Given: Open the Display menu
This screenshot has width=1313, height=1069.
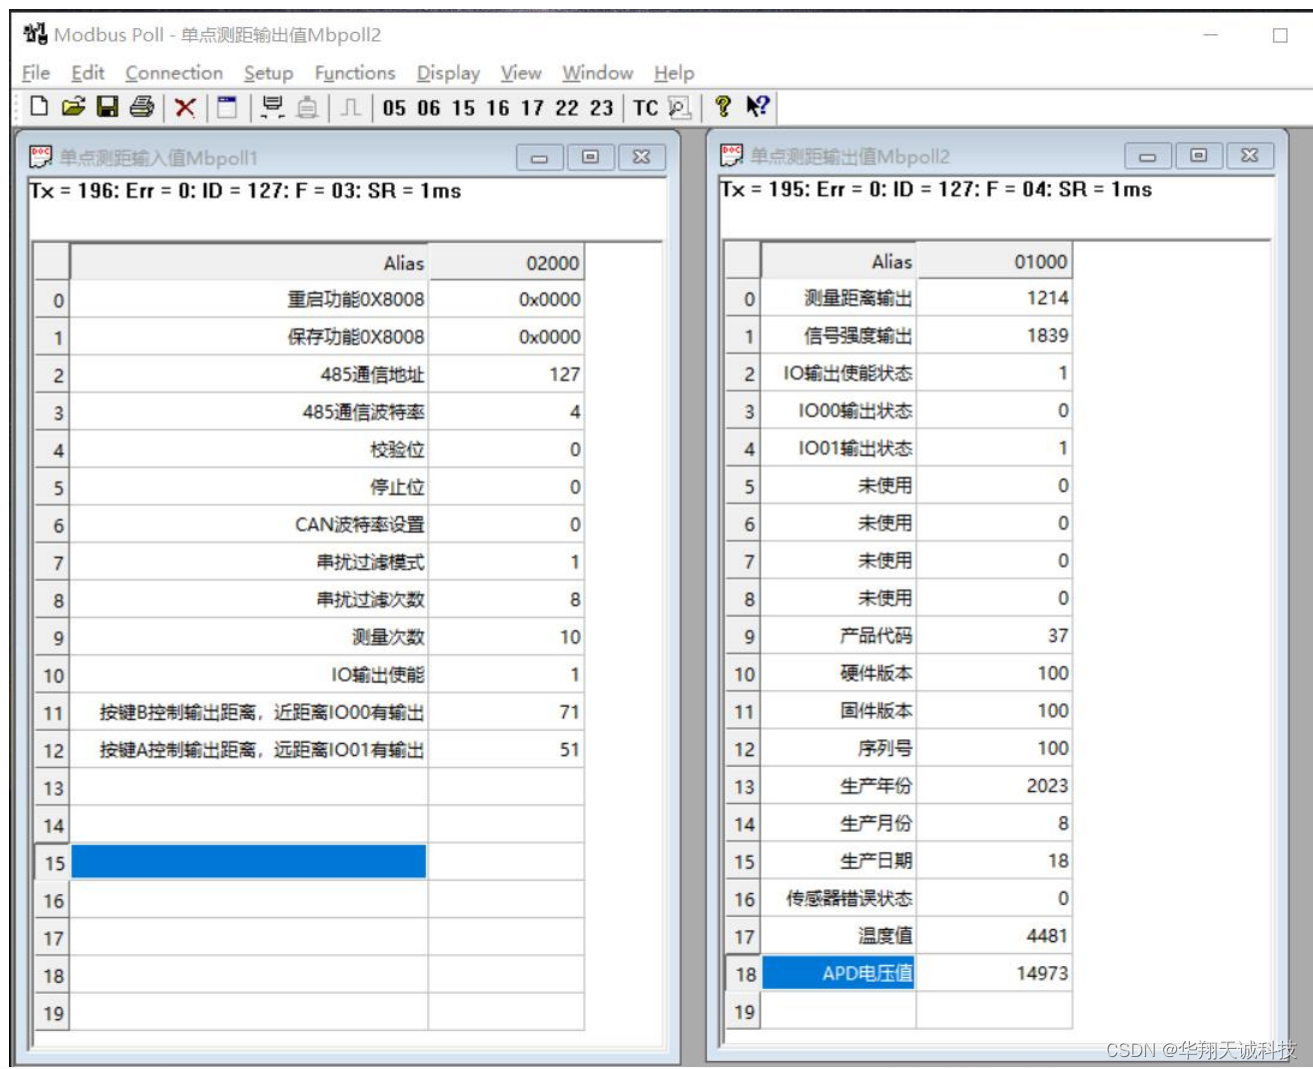Looking at the screenshot, I should pos(448,73).
